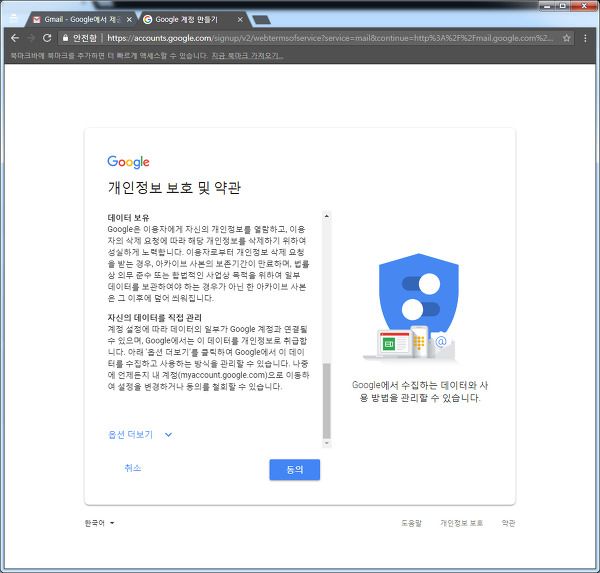Close the Google 계정 만들기 tab
Viewport: 600px width, 573px height.
(x=240, y=20)
